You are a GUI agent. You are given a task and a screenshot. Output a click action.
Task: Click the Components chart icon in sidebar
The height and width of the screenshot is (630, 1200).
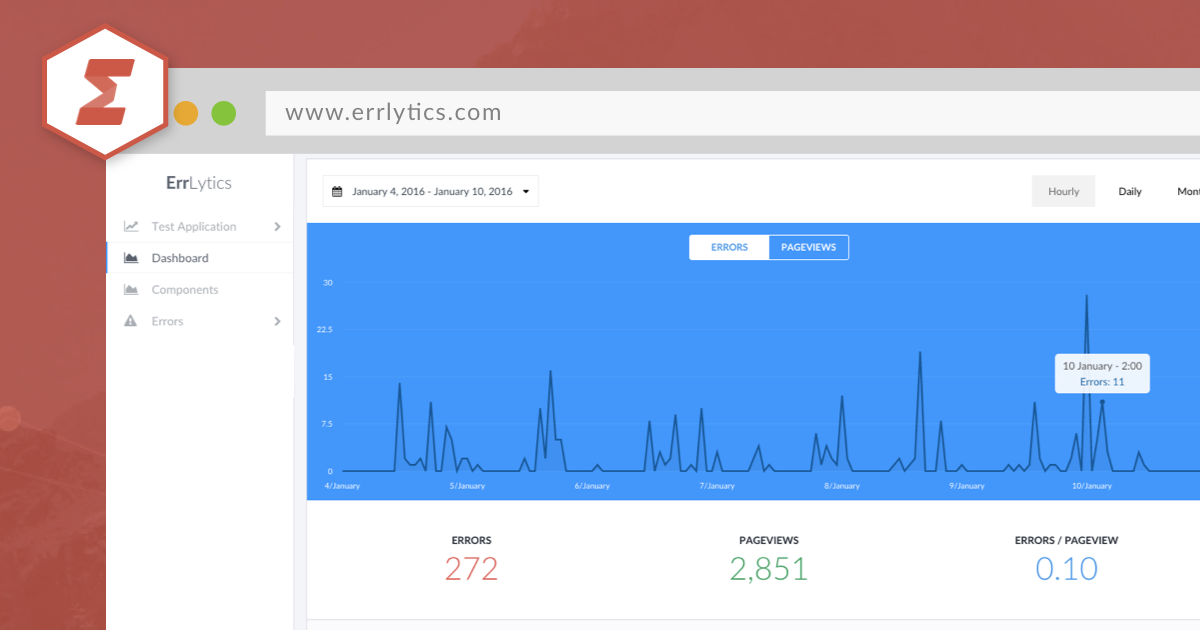pyautogui.click(x=131, y=289)
